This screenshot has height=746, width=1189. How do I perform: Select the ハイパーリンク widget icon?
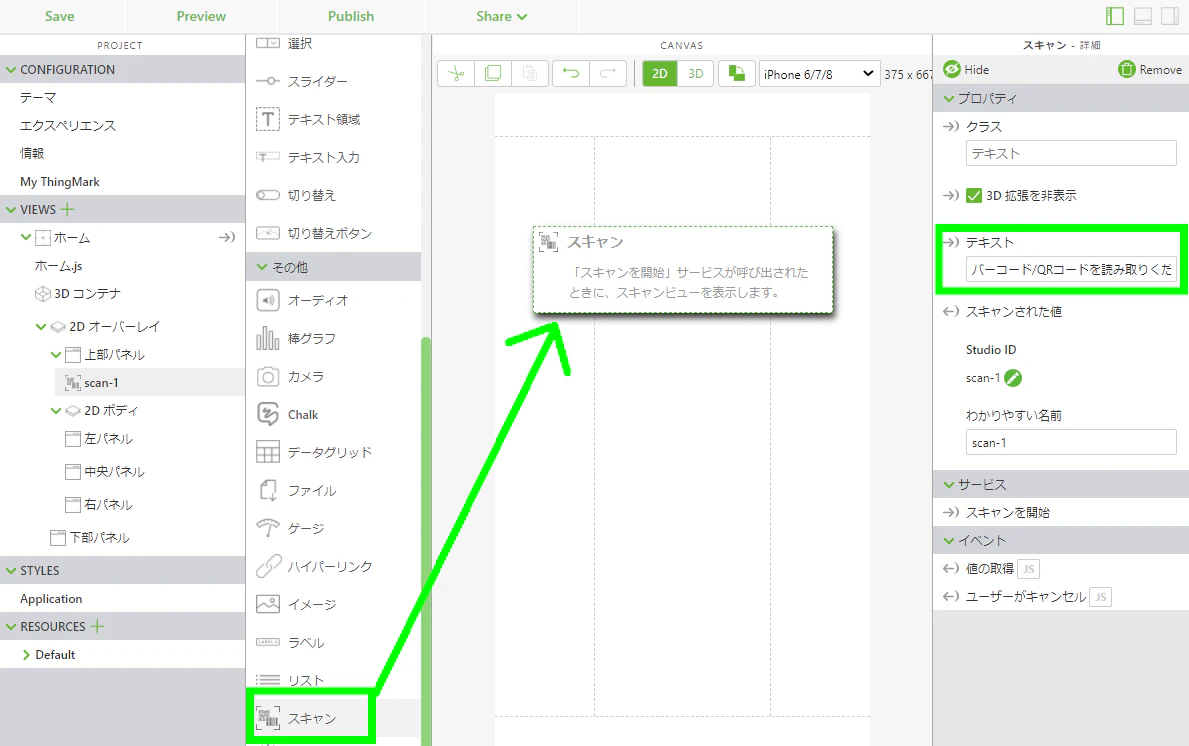click(x=268, y=566)
